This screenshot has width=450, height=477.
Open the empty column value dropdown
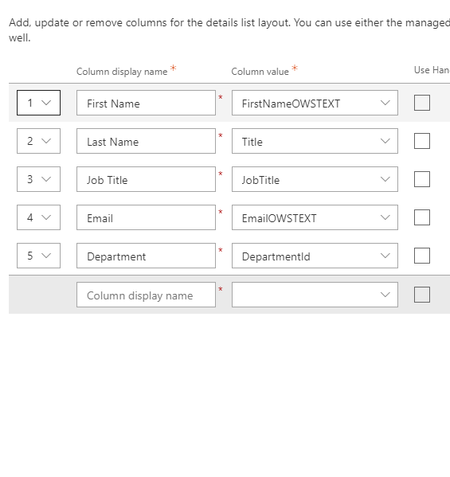point(315,295)
